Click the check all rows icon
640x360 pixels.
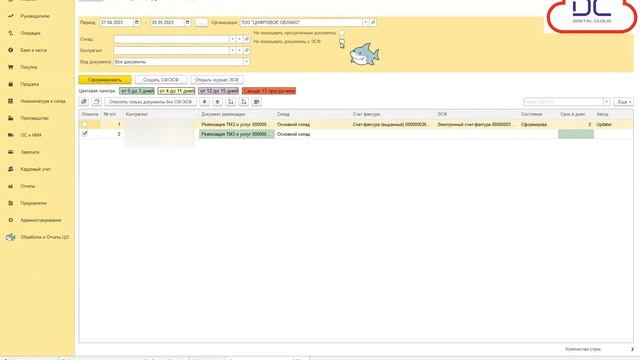[84, 102]
